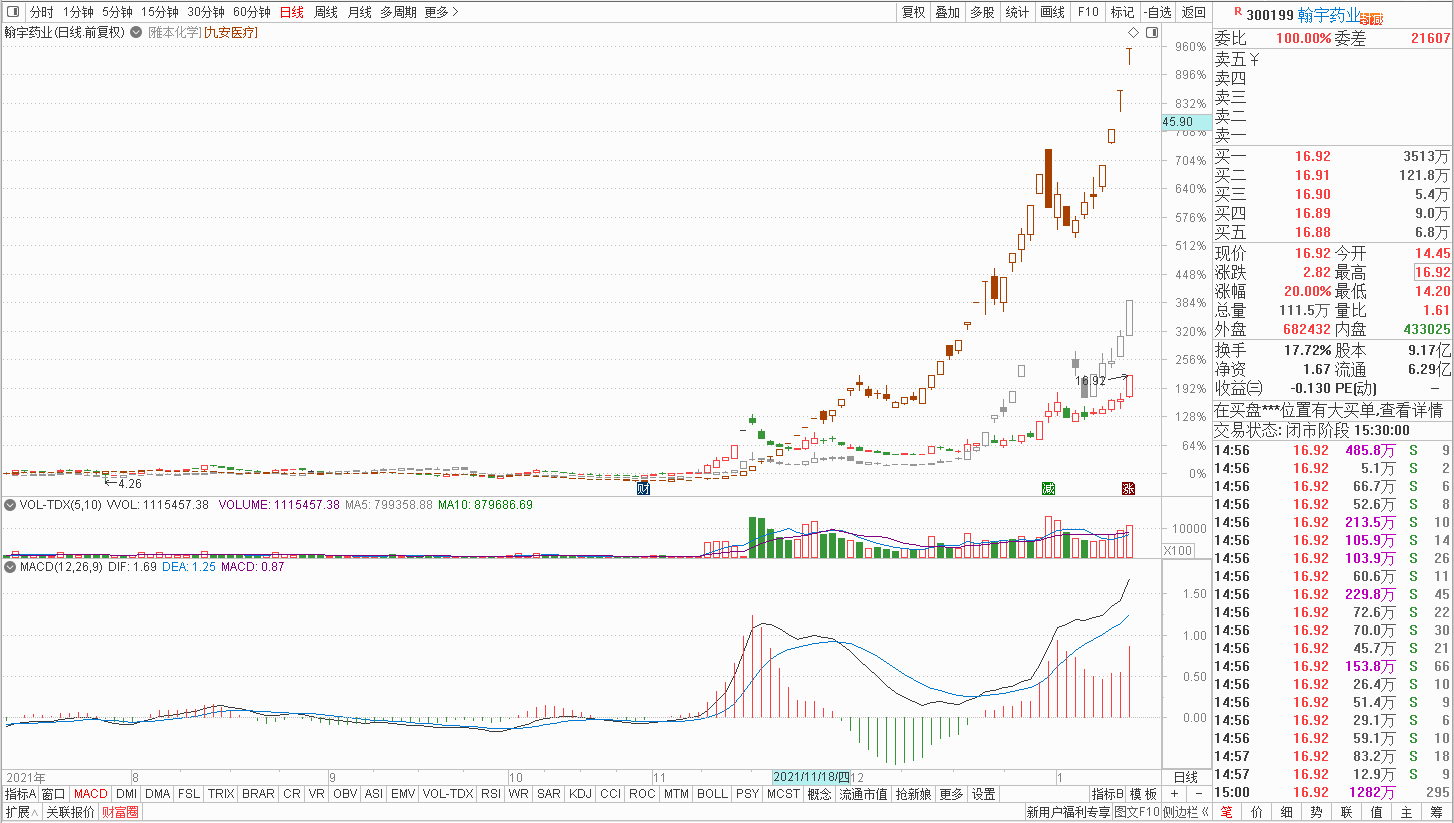Viewport: 1454px width, 823px height.
Task: Select the BRAR indicator tab
Action: [258, 794]
